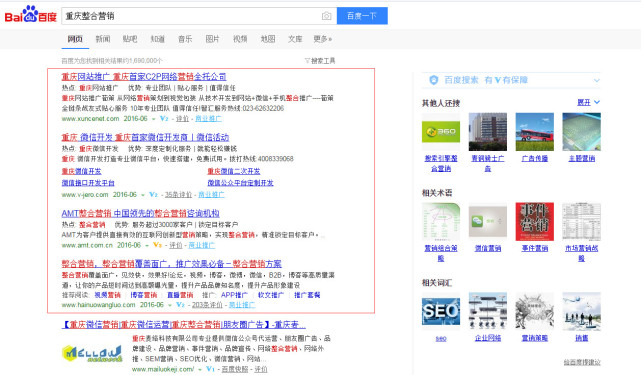Open the 企业网络 thumbnail
Image resolution: width=641 pixels, height=375 pixels.
488,311
